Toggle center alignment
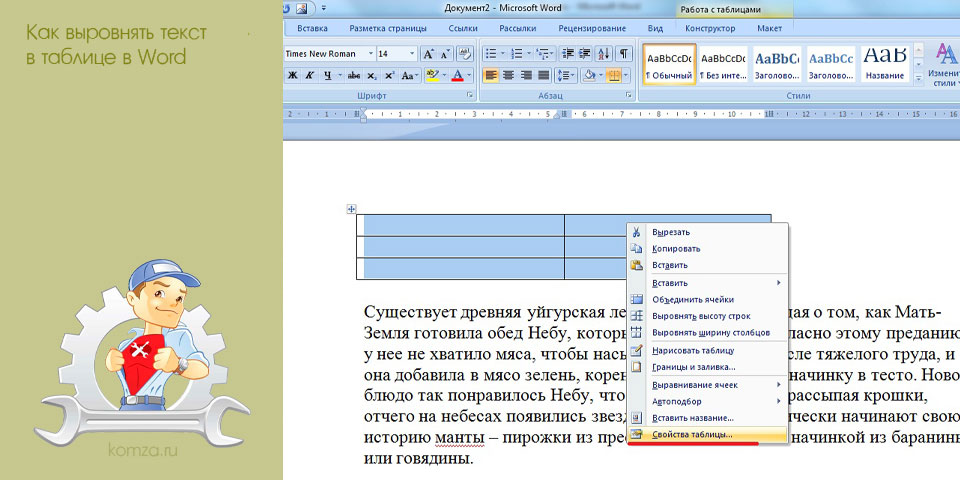 [508, 76]
